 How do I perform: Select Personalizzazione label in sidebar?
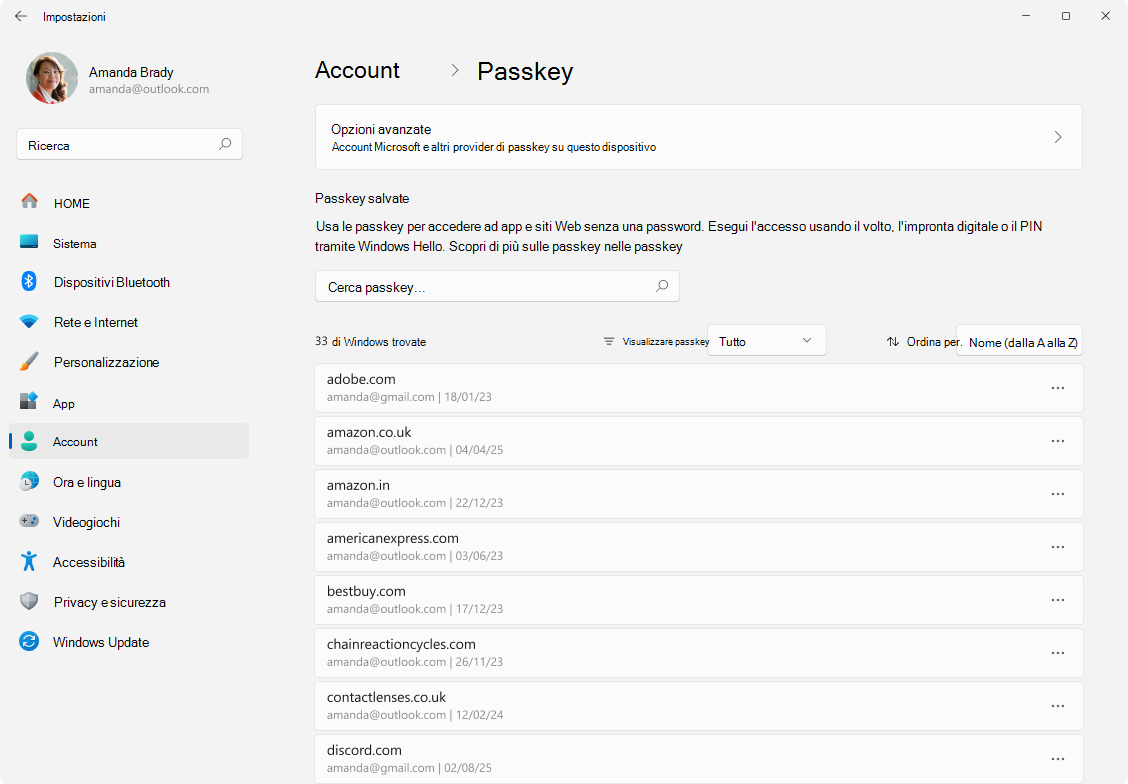[x=106, y=363]
